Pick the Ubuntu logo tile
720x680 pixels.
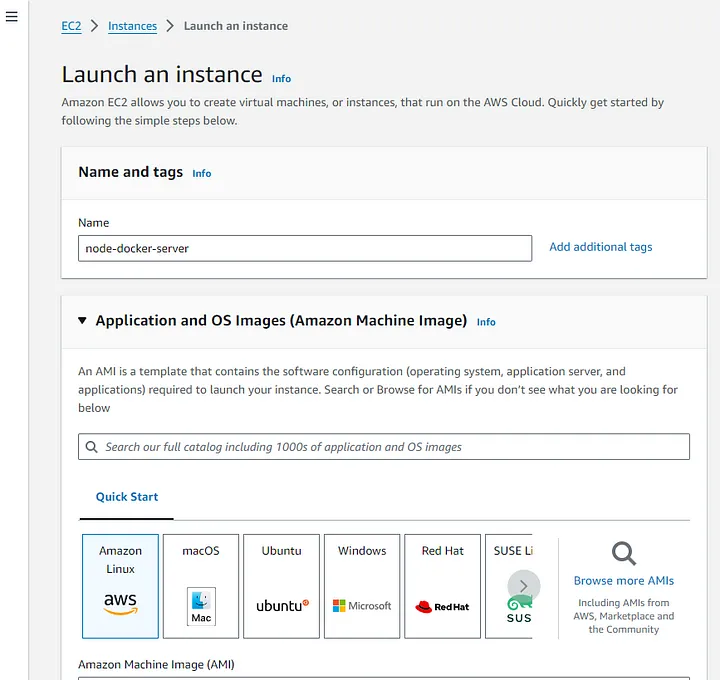click(x=282, y=605)
